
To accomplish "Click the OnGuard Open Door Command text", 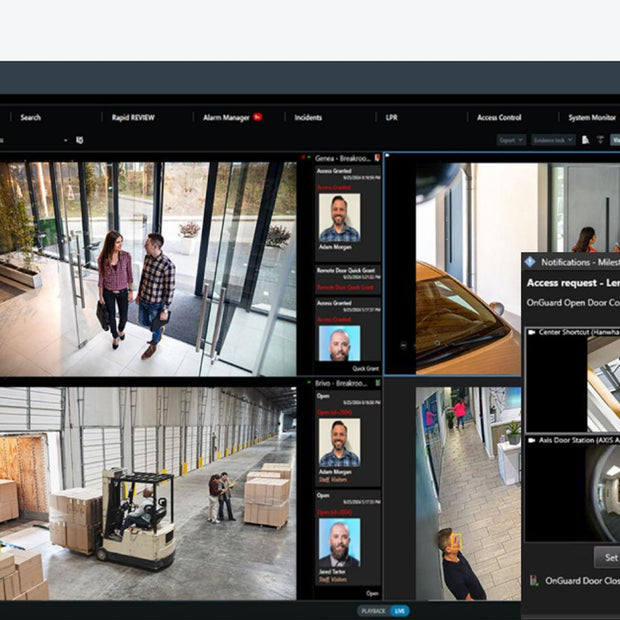I will tap(573, 303).
